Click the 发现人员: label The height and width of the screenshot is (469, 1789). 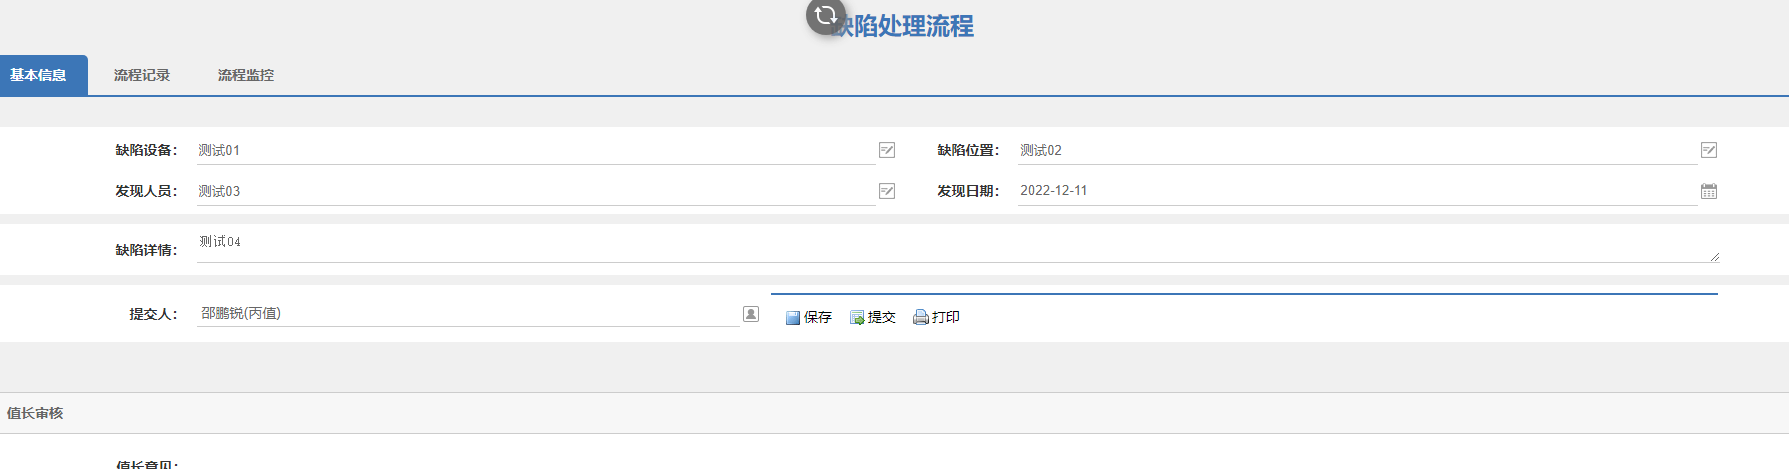pyautogui.click(x=146, y=191)
